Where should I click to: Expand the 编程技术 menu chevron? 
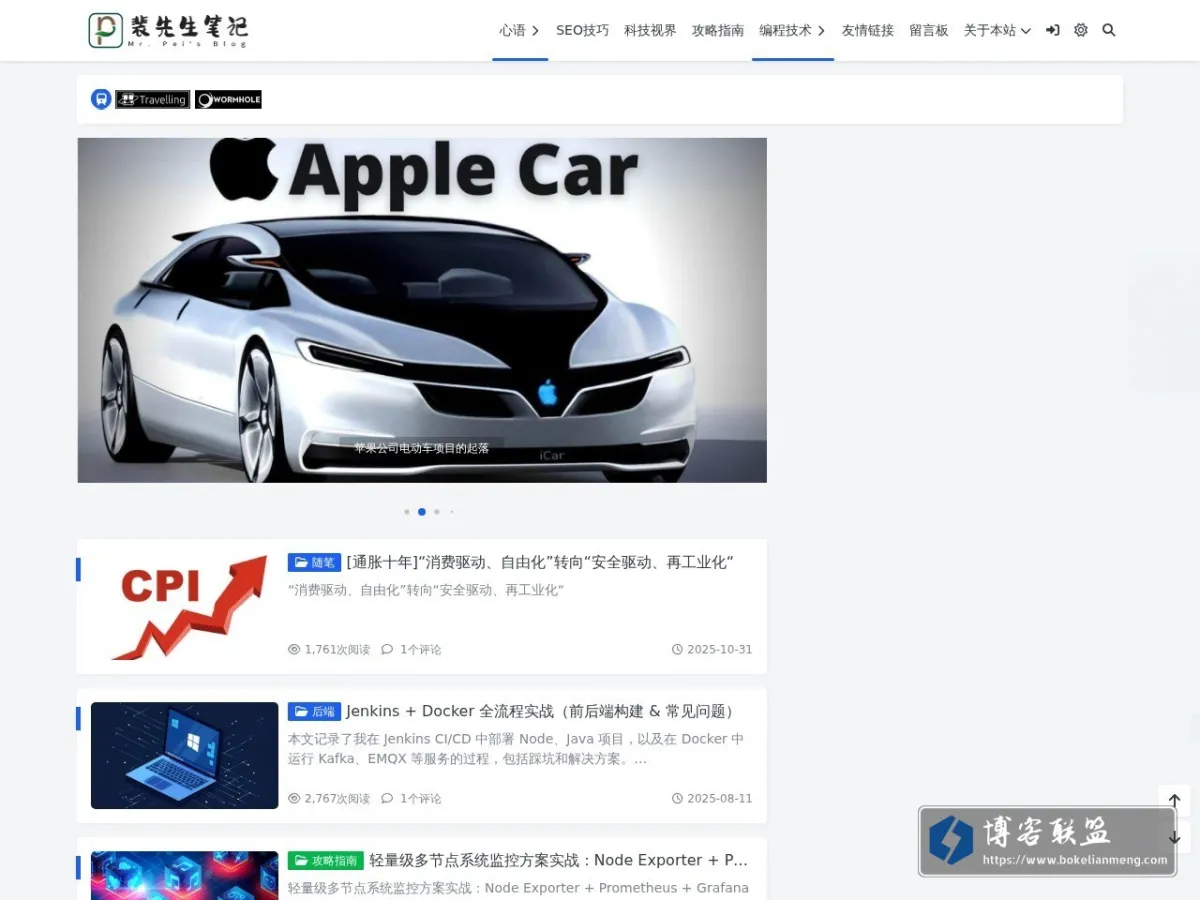[821, 31]
